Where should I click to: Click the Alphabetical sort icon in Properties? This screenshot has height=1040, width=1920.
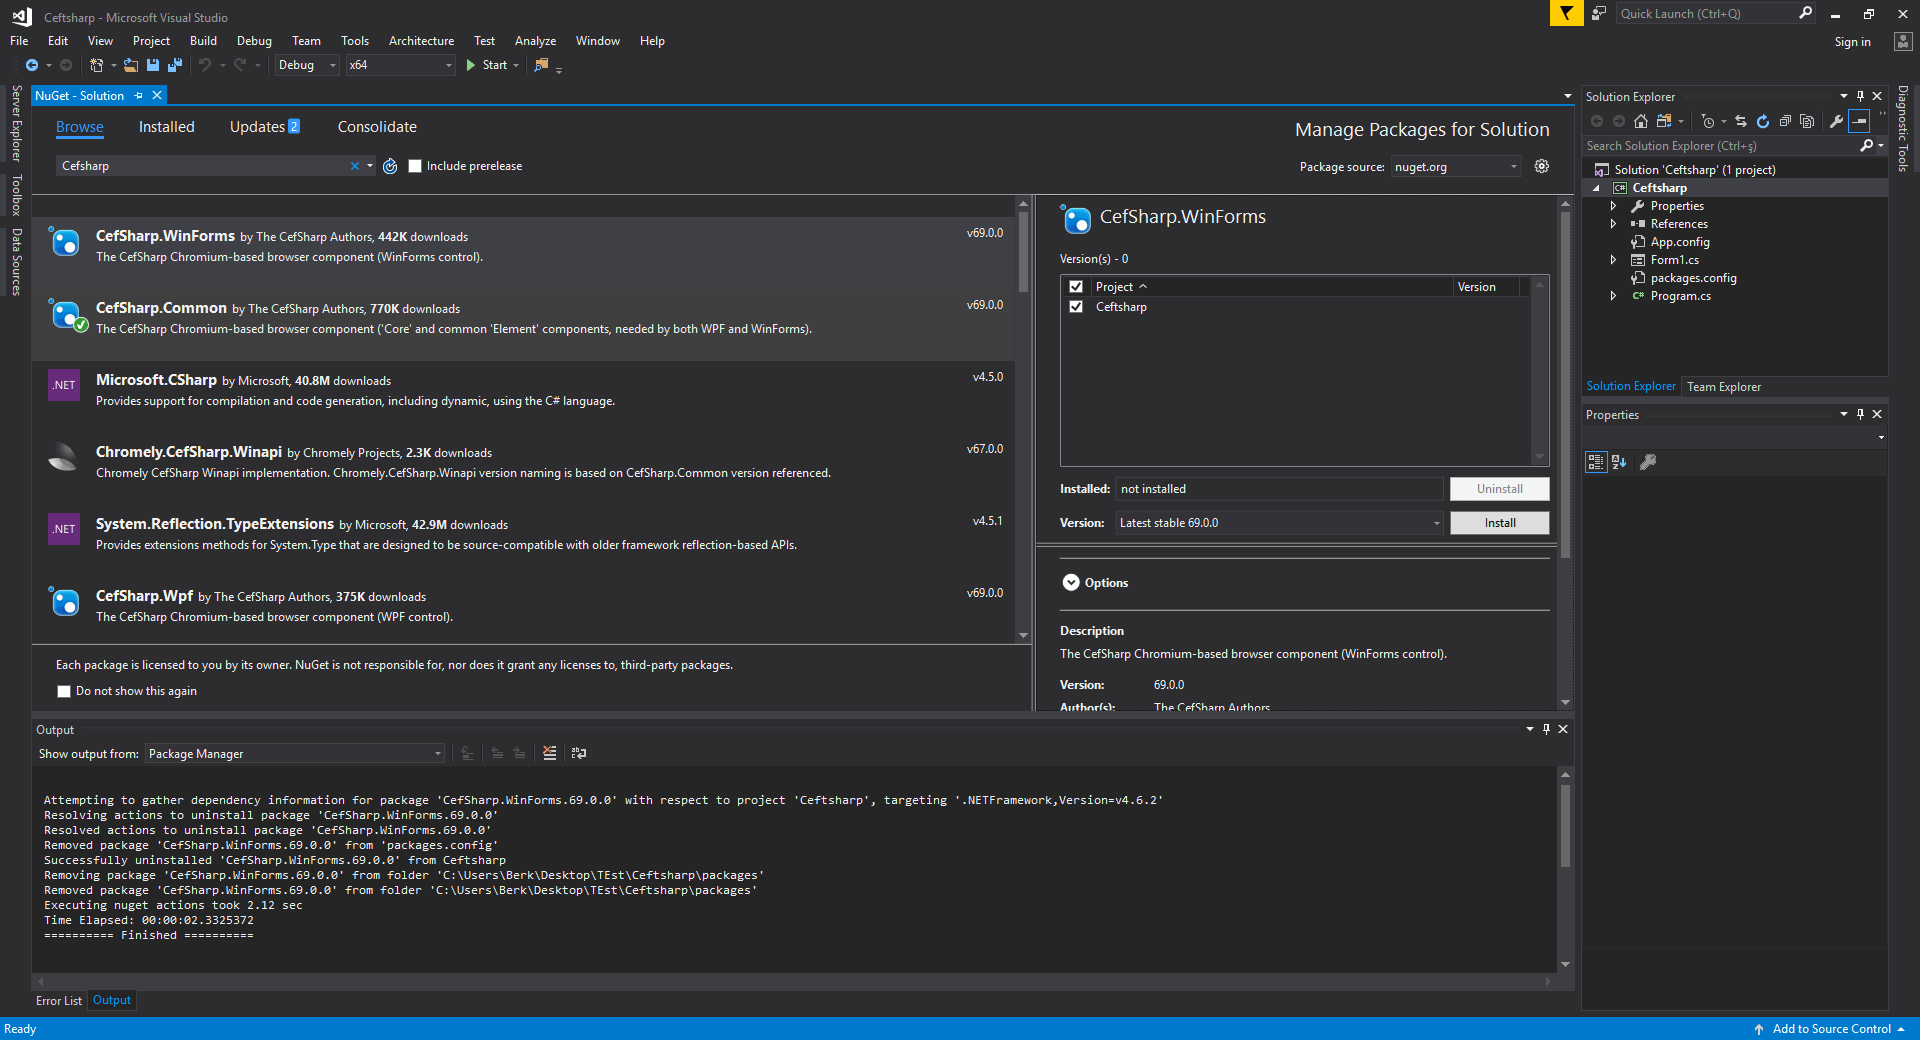(x=1619, y=462)
